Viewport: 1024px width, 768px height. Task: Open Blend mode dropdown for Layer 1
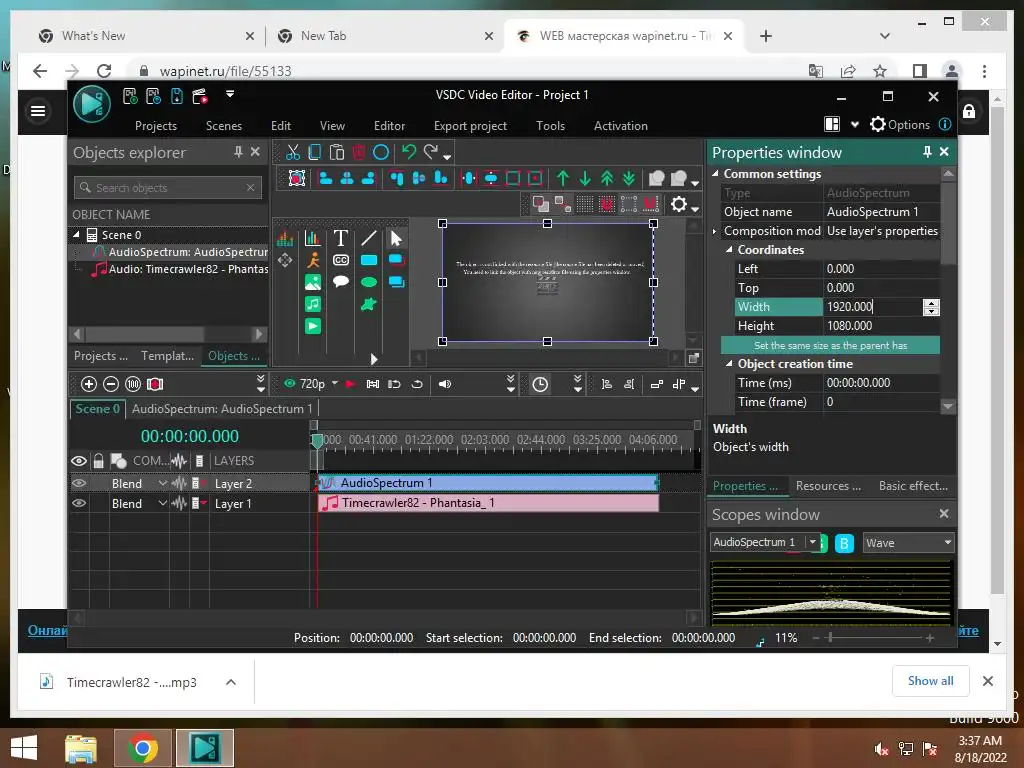click(163, 504)
